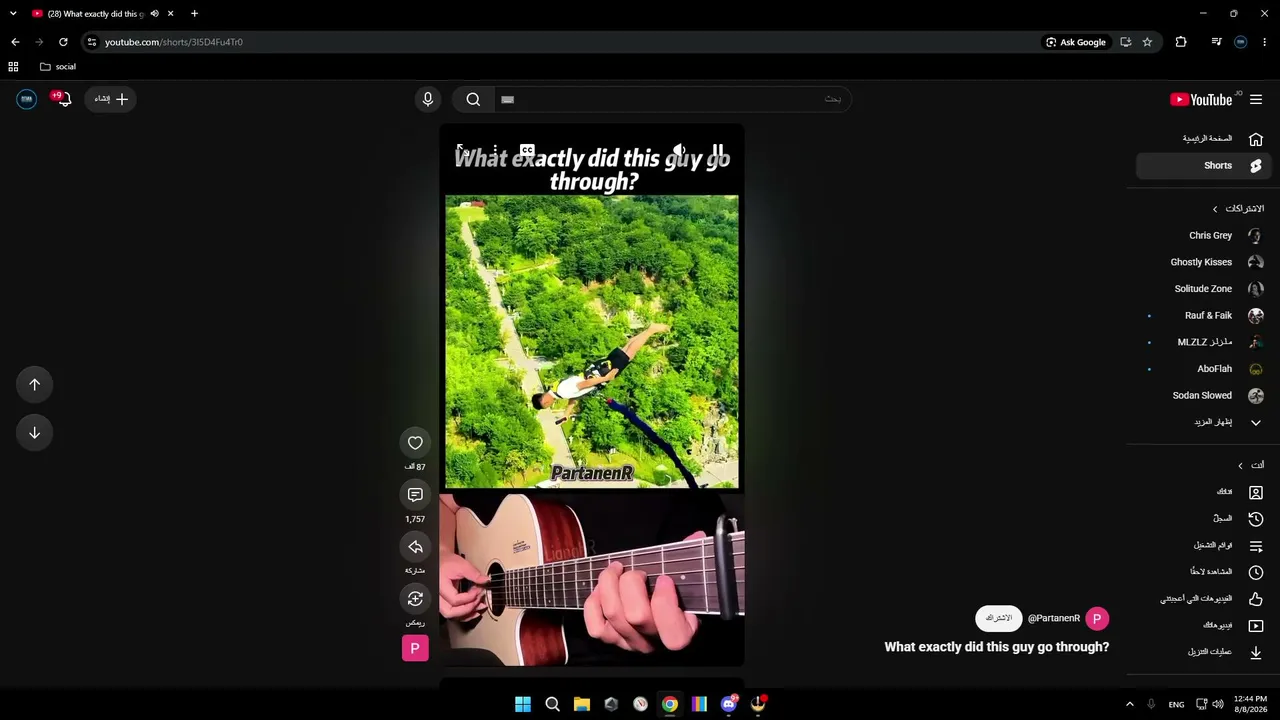This screenshot has height=720, width=1280.
Task: Open Solitude Zone channel subscription
Action: (1203, 289)
